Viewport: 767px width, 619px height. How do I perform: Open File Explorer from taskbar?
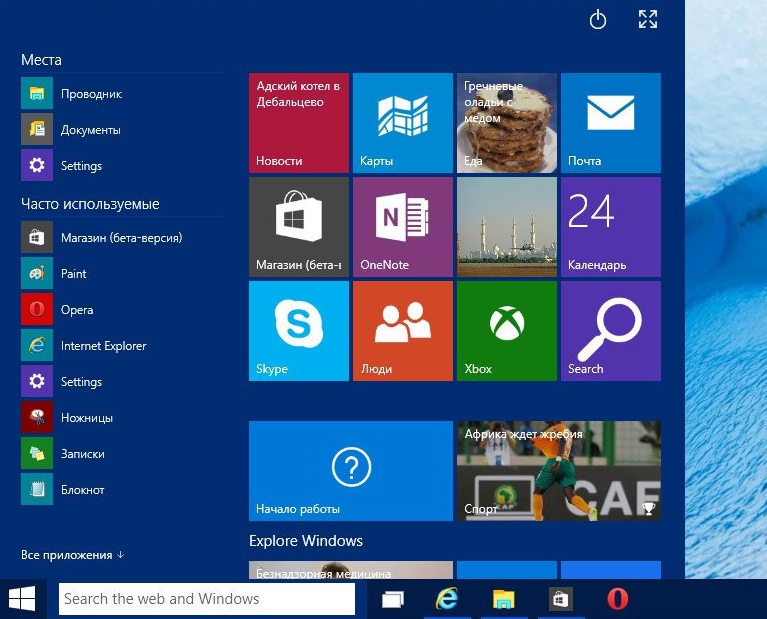click(504, 599)
